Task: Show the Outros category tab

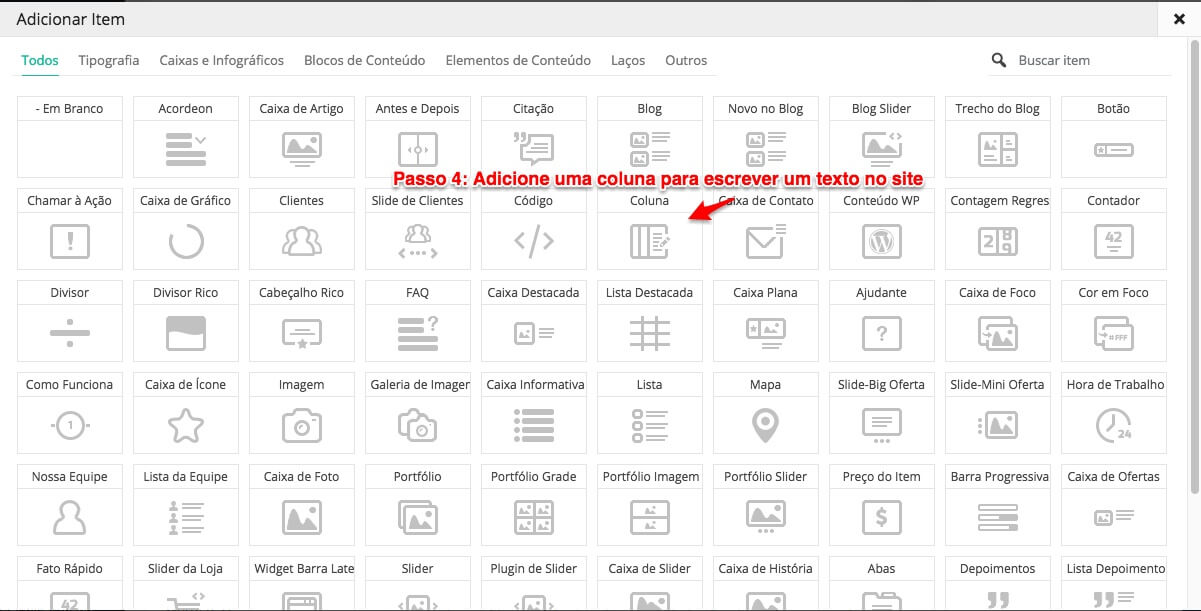Action: coord(686,60)
